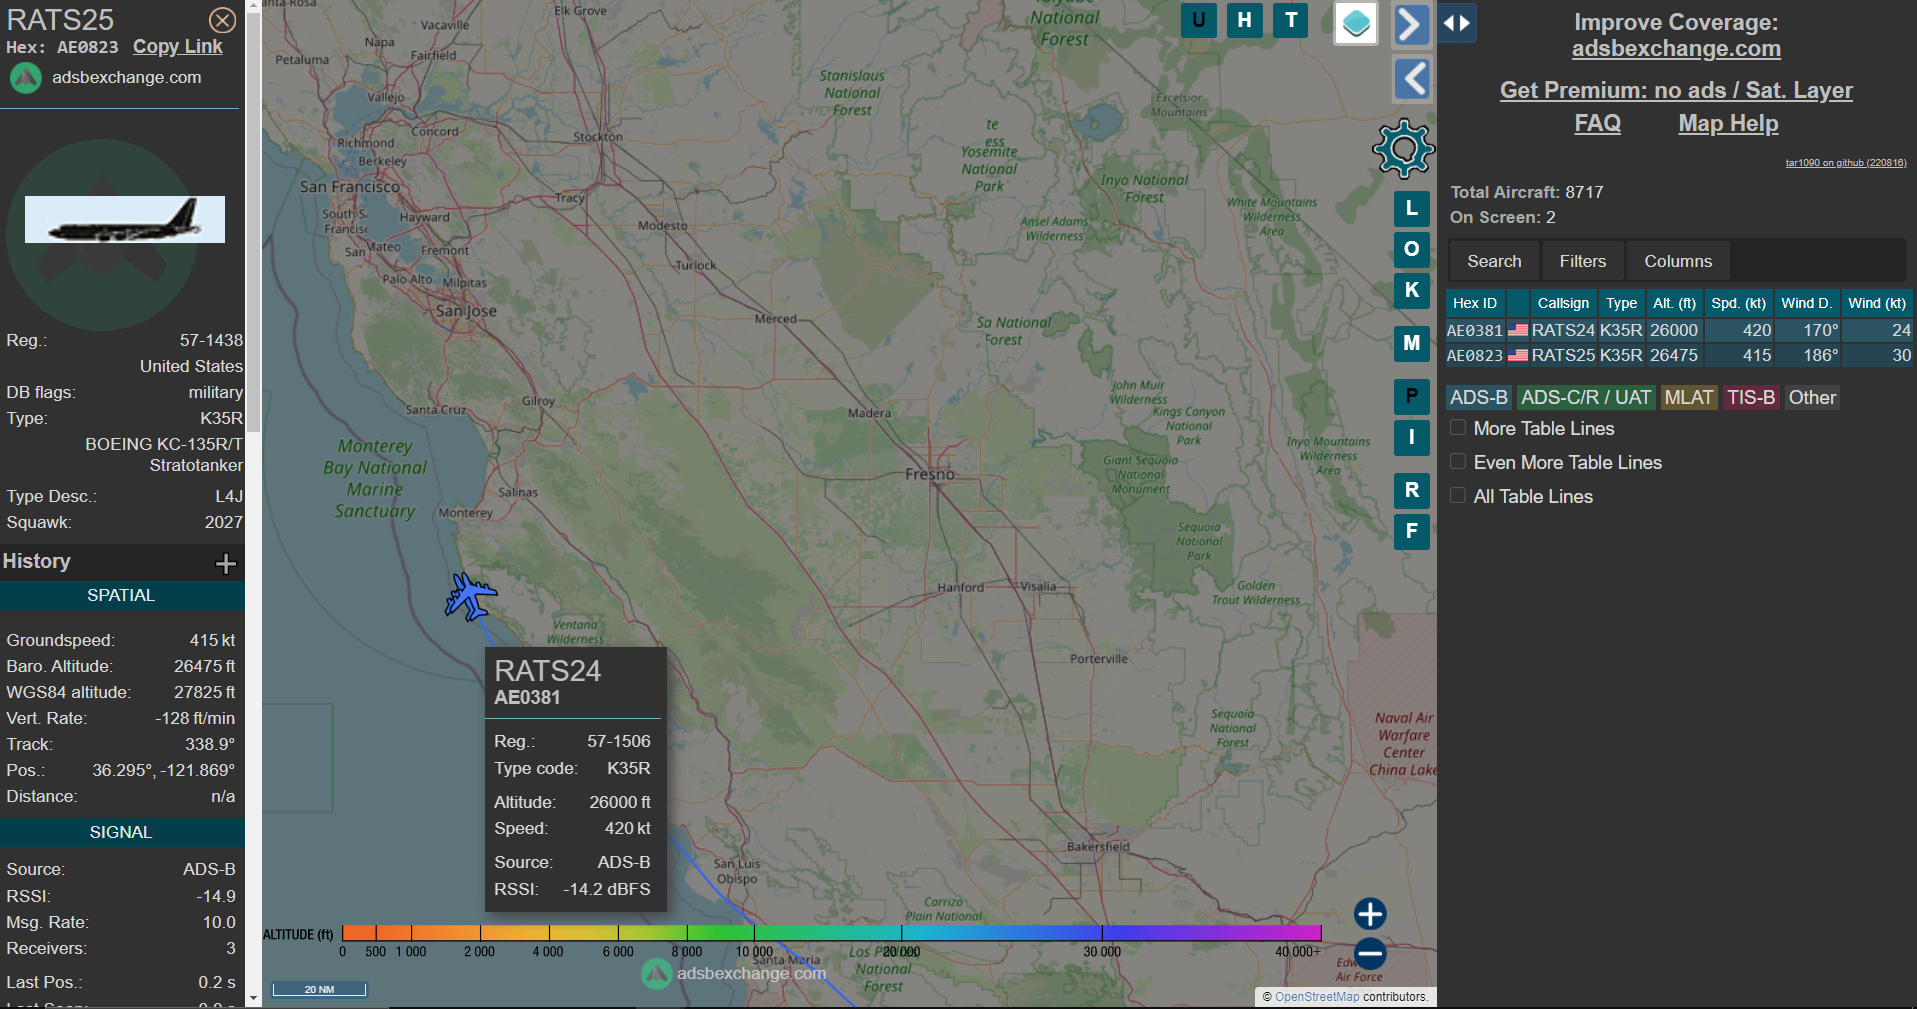Toggle Other source legend

[x=1812, y=397]
